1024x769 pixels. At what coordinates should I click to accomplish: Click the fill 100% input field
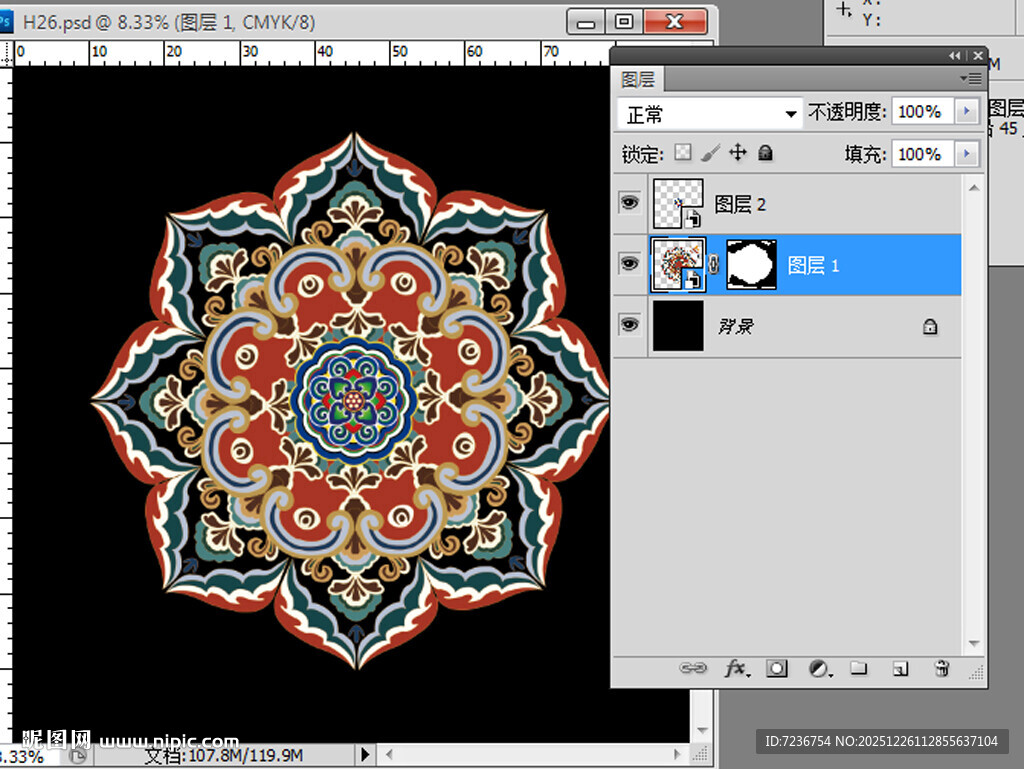(x=920, y=154)
